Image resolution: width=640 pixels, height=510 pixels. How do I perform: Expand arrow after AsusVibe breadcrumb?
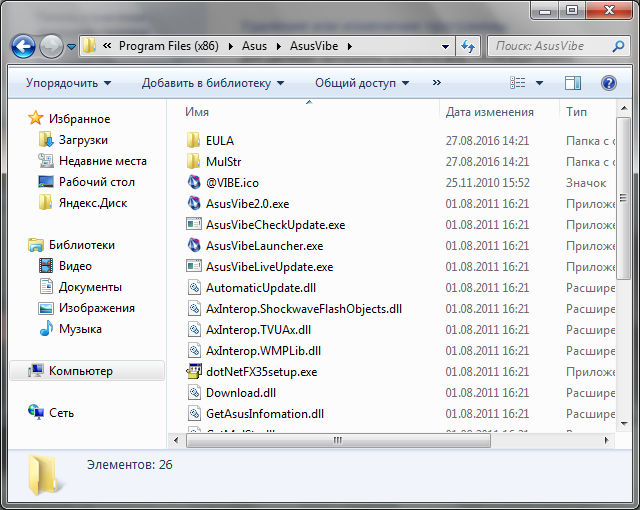click(350, 47)
